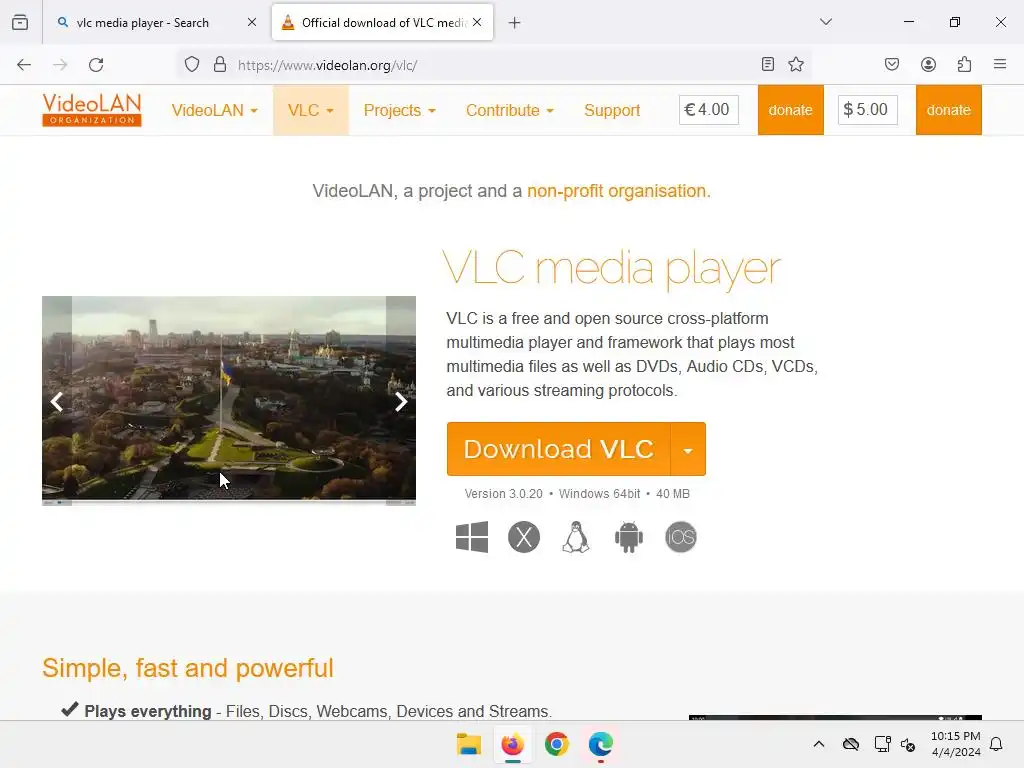Follow the non-profit organisation link
Viewport: 1024px width, 768px height.
point(616,191)
